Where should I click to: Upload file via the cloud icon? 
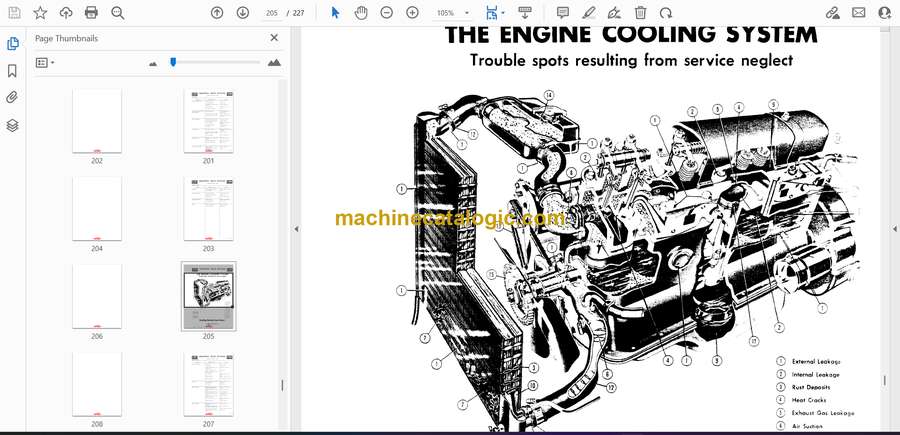(x=66, y=13)
